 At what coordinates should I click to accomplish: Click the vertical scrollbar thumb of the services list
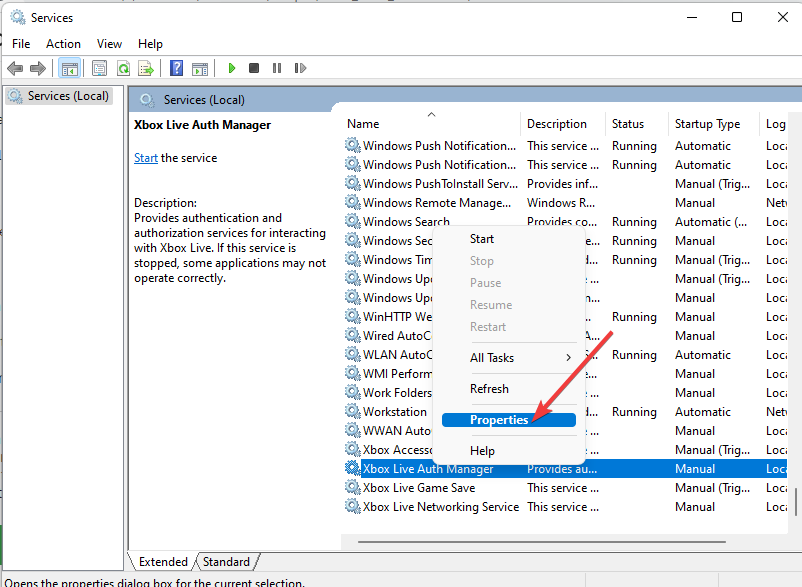[x=795, y=502]
